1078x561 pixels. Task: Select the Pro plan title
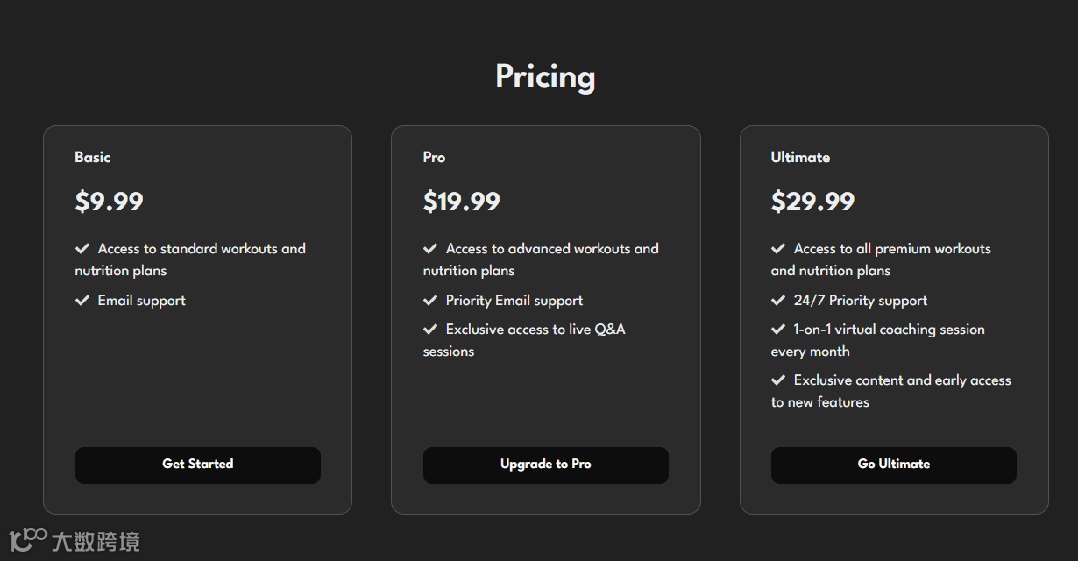tap(434, 157)
